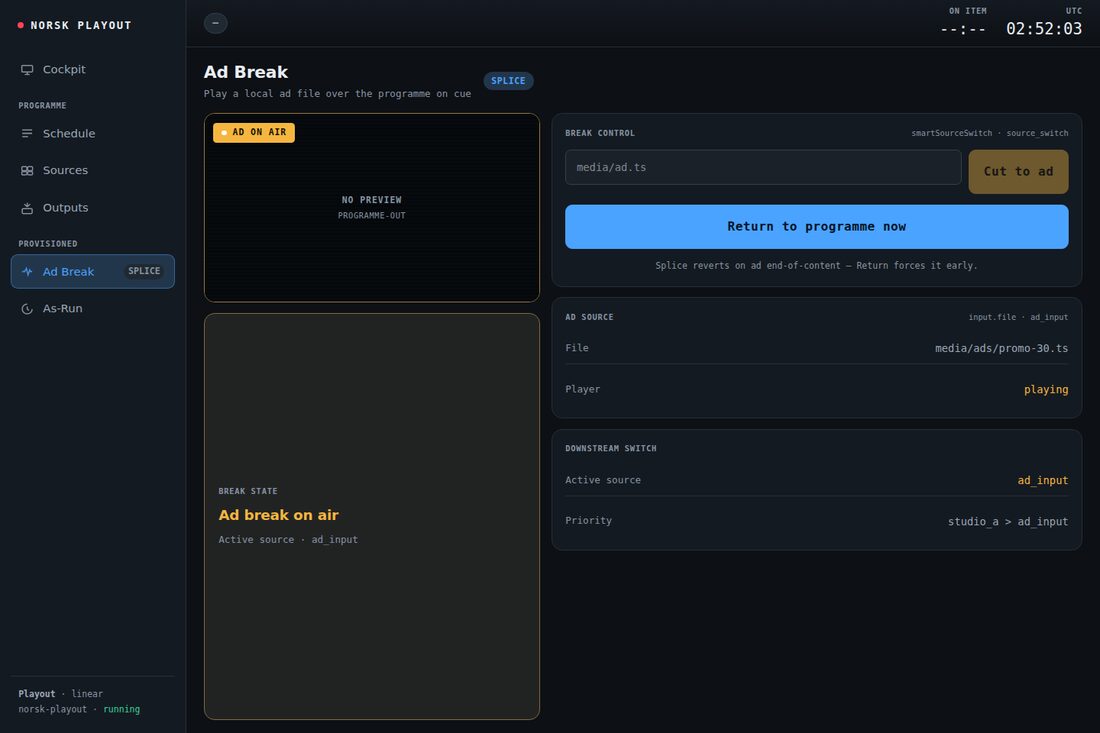This screenshot has height=733, width=1100.
Task: Click the red dot beside Norsk Playout
Action: click(x=20, y=25)
